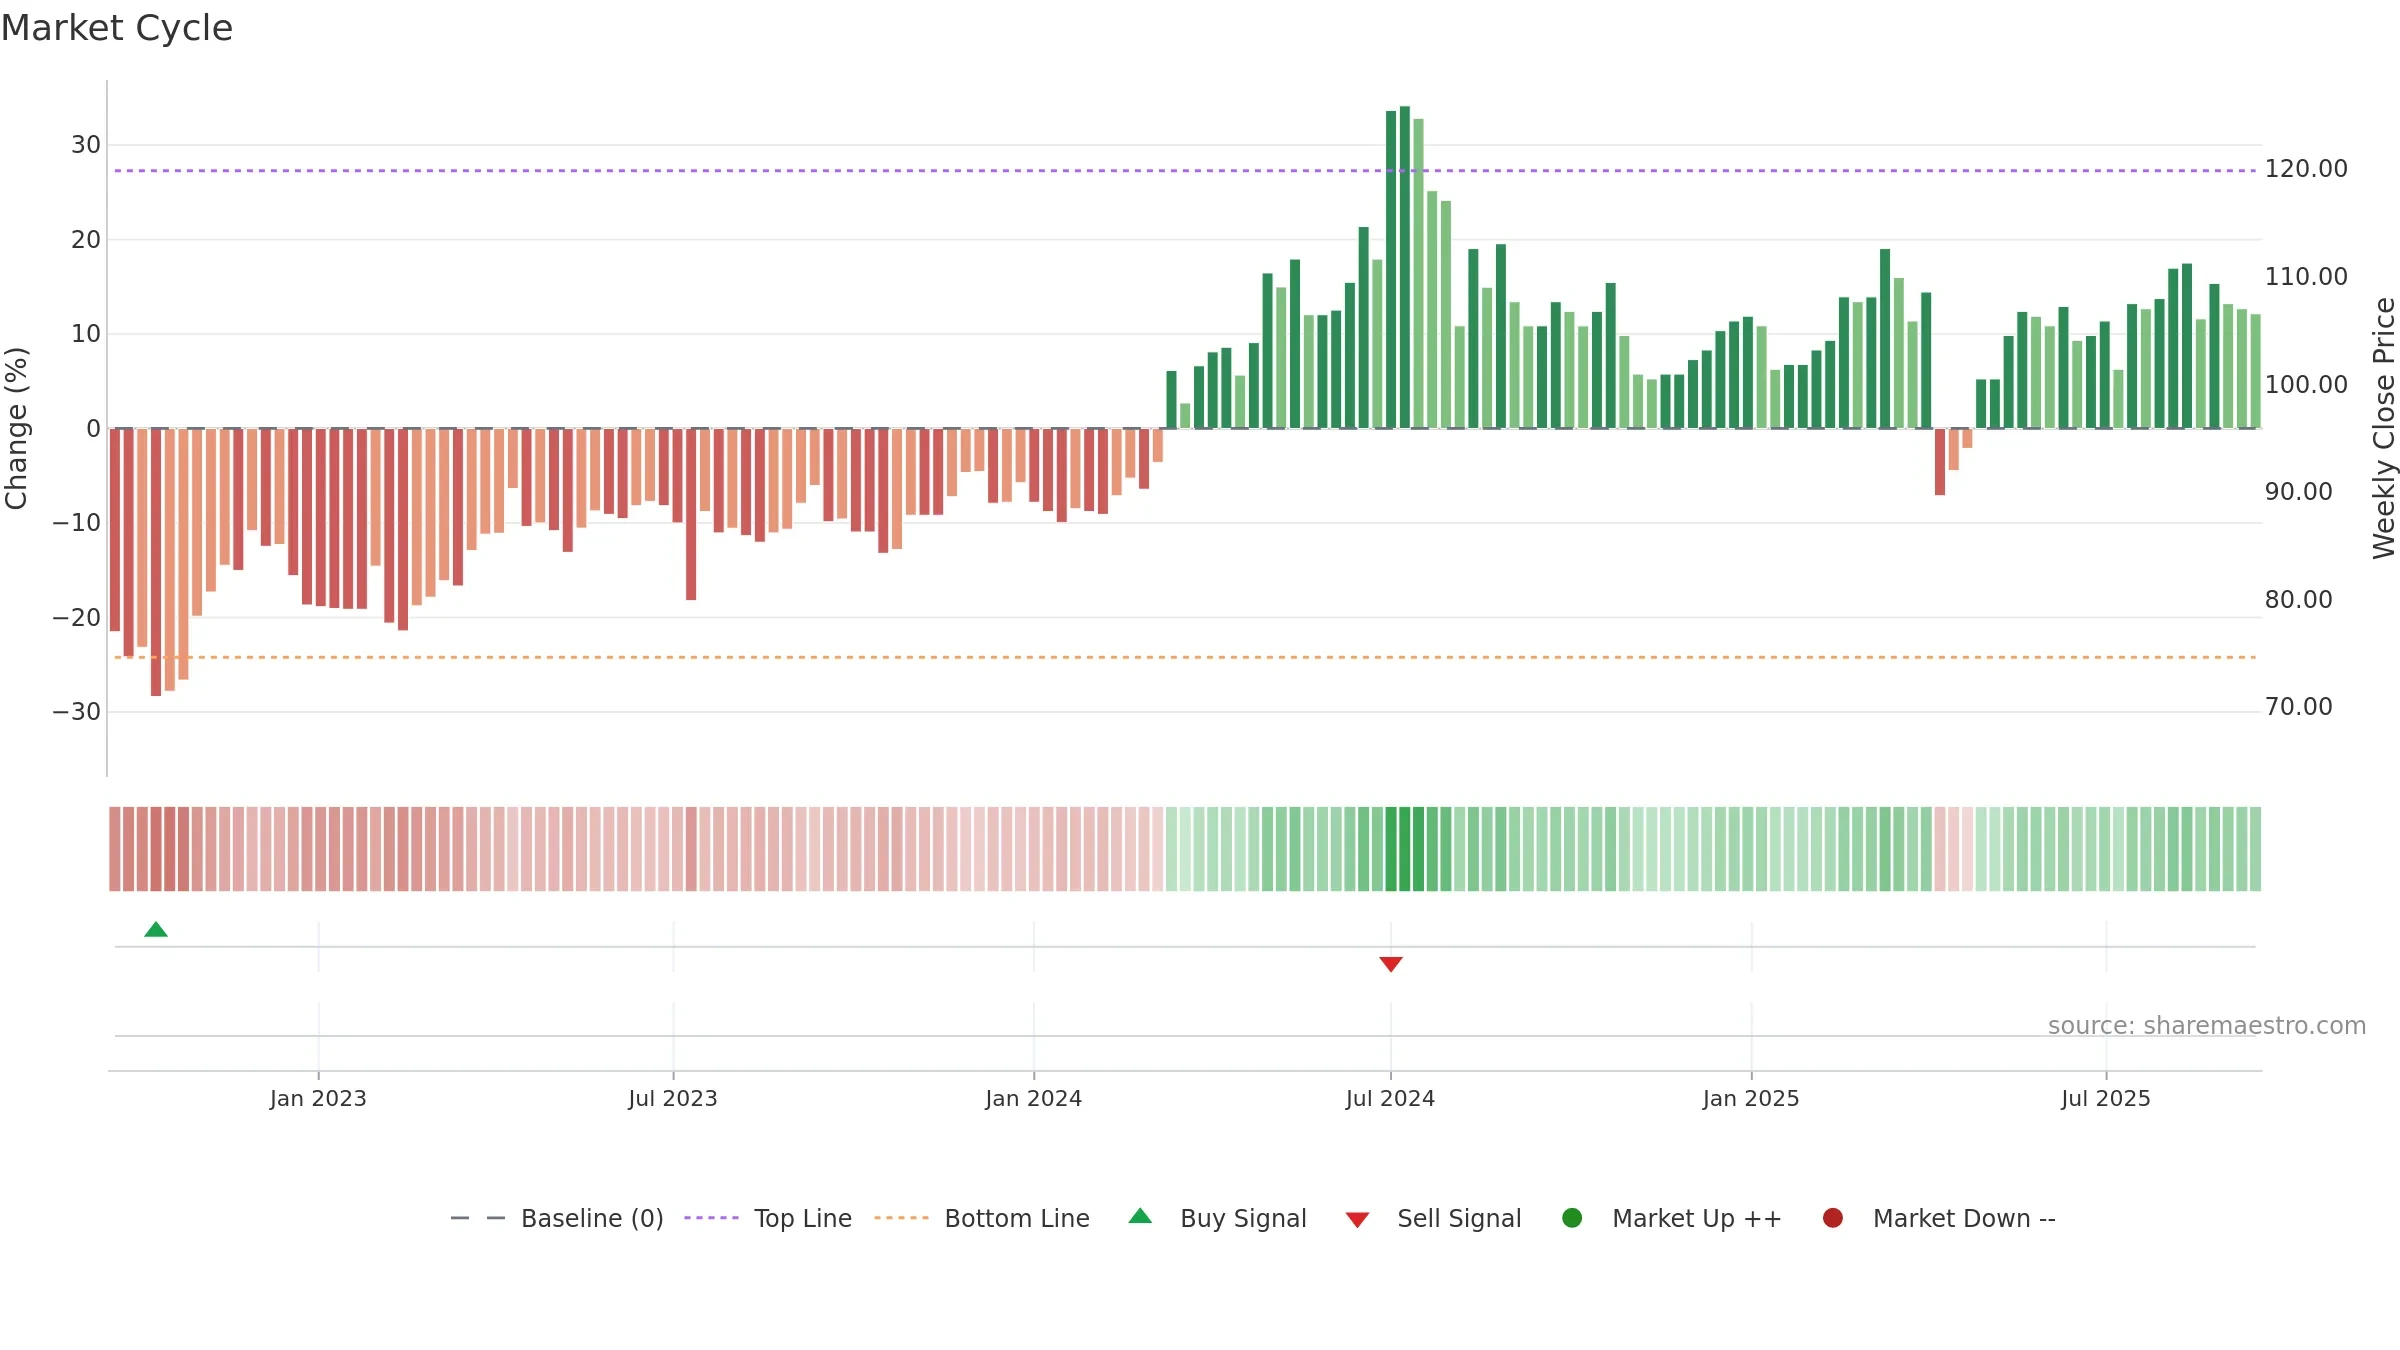
Task: Click the orange dotted bottom line on chart
Action: [x=1185, y=657]
